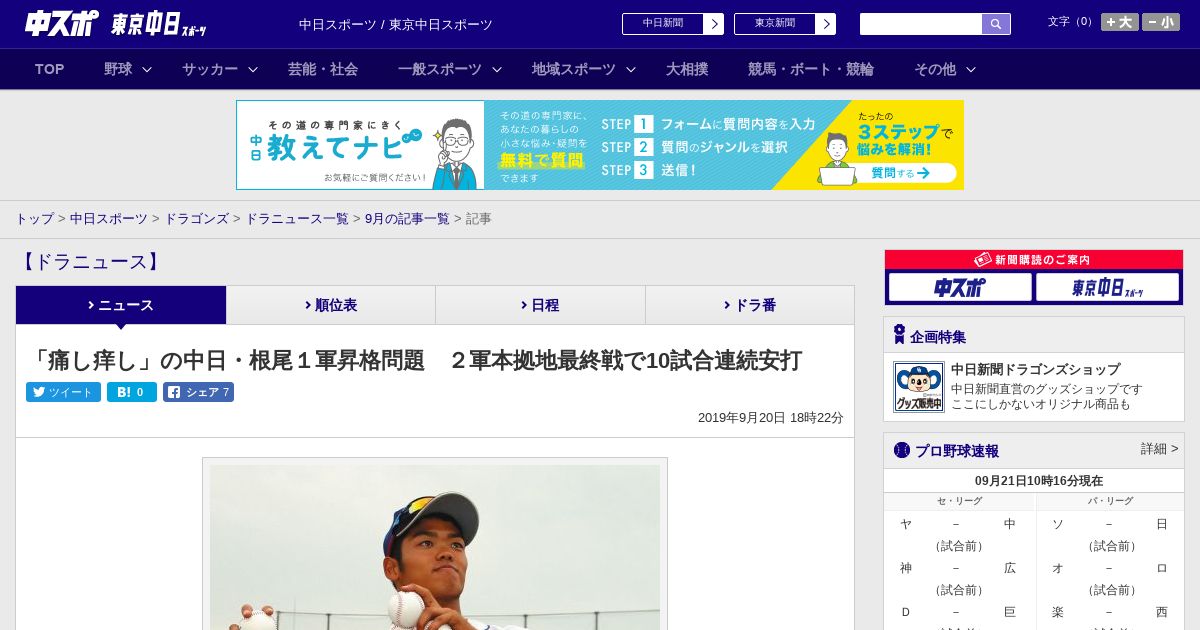The height and width of the screenshot is (630, 1200).
Task: Open the 東京中日スポーツ subscription banner button
Action: pos(1107,287)
